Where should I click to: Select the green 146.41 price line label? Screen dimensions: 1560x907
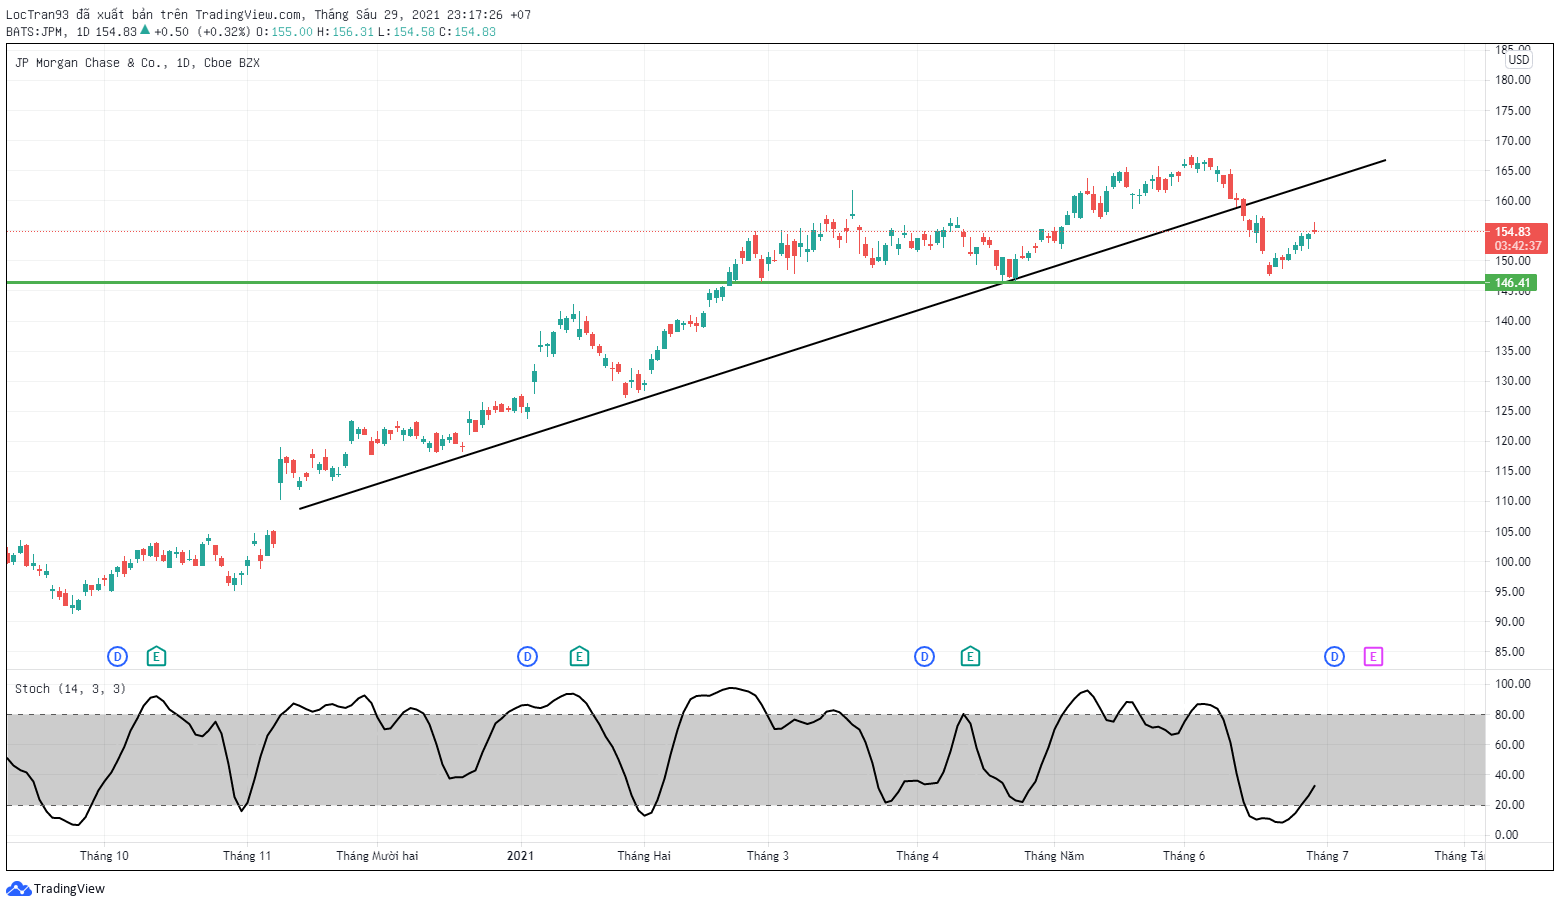(x=1512, y=283)
